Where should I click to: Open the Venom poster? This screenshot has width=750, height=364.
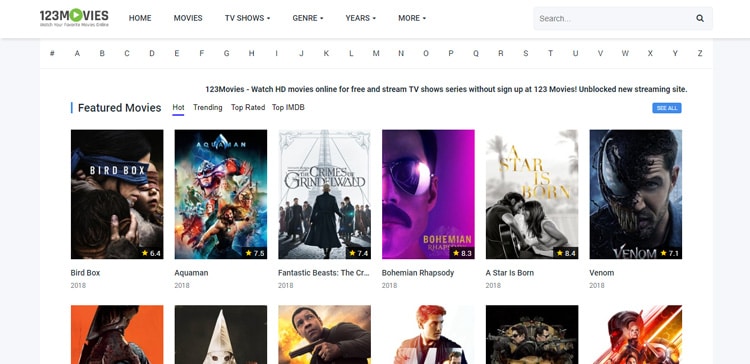pyautogui.click(x=636, y=194)
